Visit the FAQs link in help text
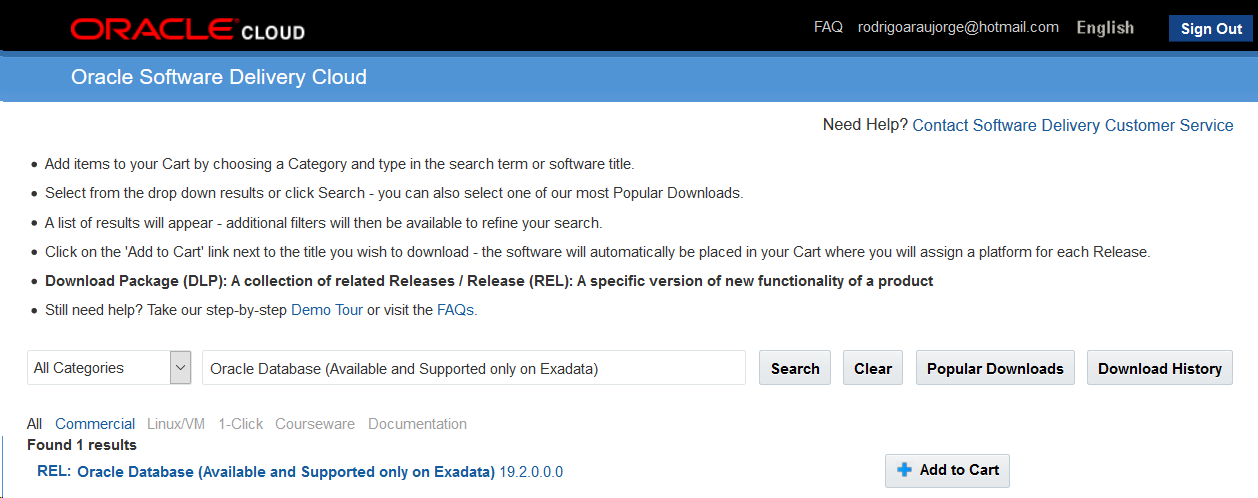Image resolution: width=1258 pixels, height=498 pixels. click(455, 310)
